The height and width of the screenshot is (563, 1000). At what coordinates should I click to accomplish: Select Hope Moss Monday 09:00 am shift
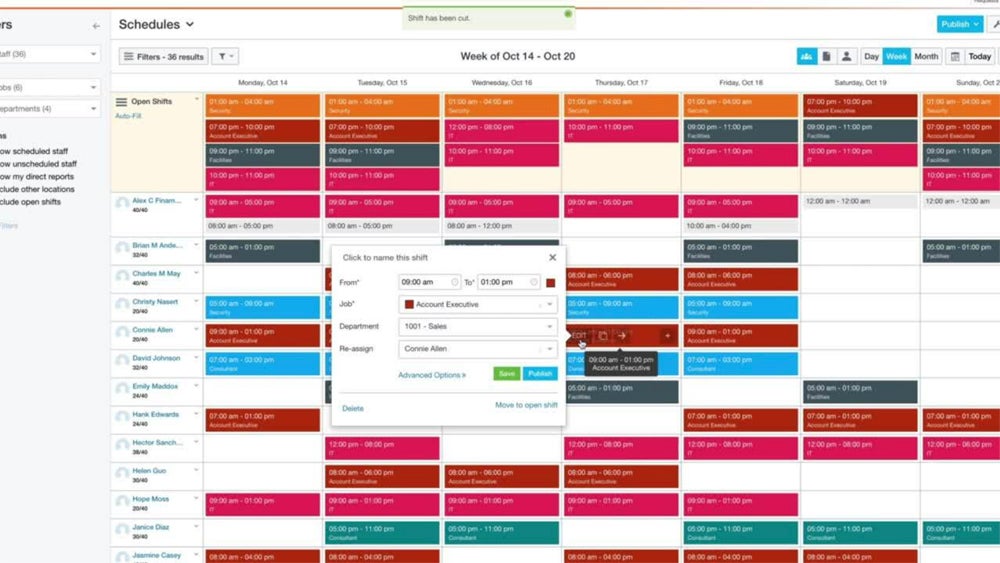tap(263, 504)
